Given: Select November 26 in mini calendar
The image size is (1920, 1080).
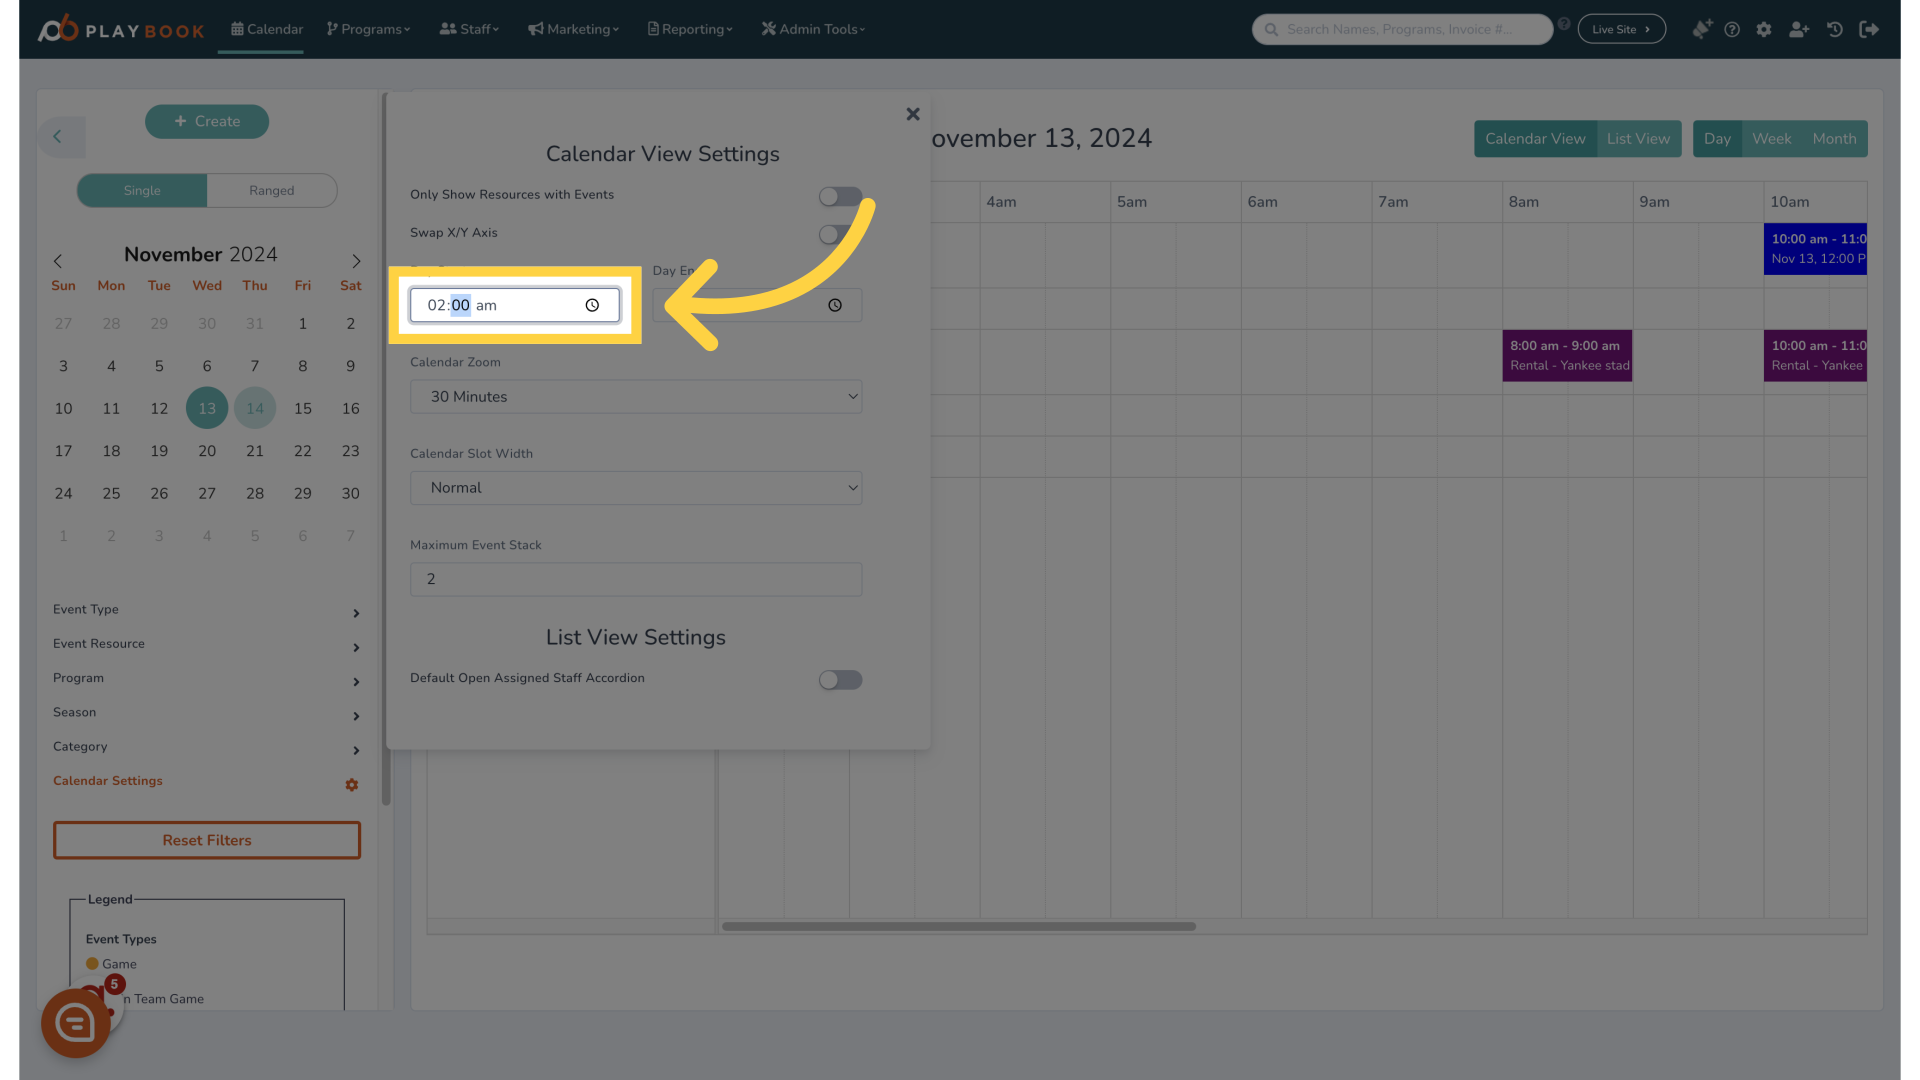Looking at the screenshot, I should 159,494.
